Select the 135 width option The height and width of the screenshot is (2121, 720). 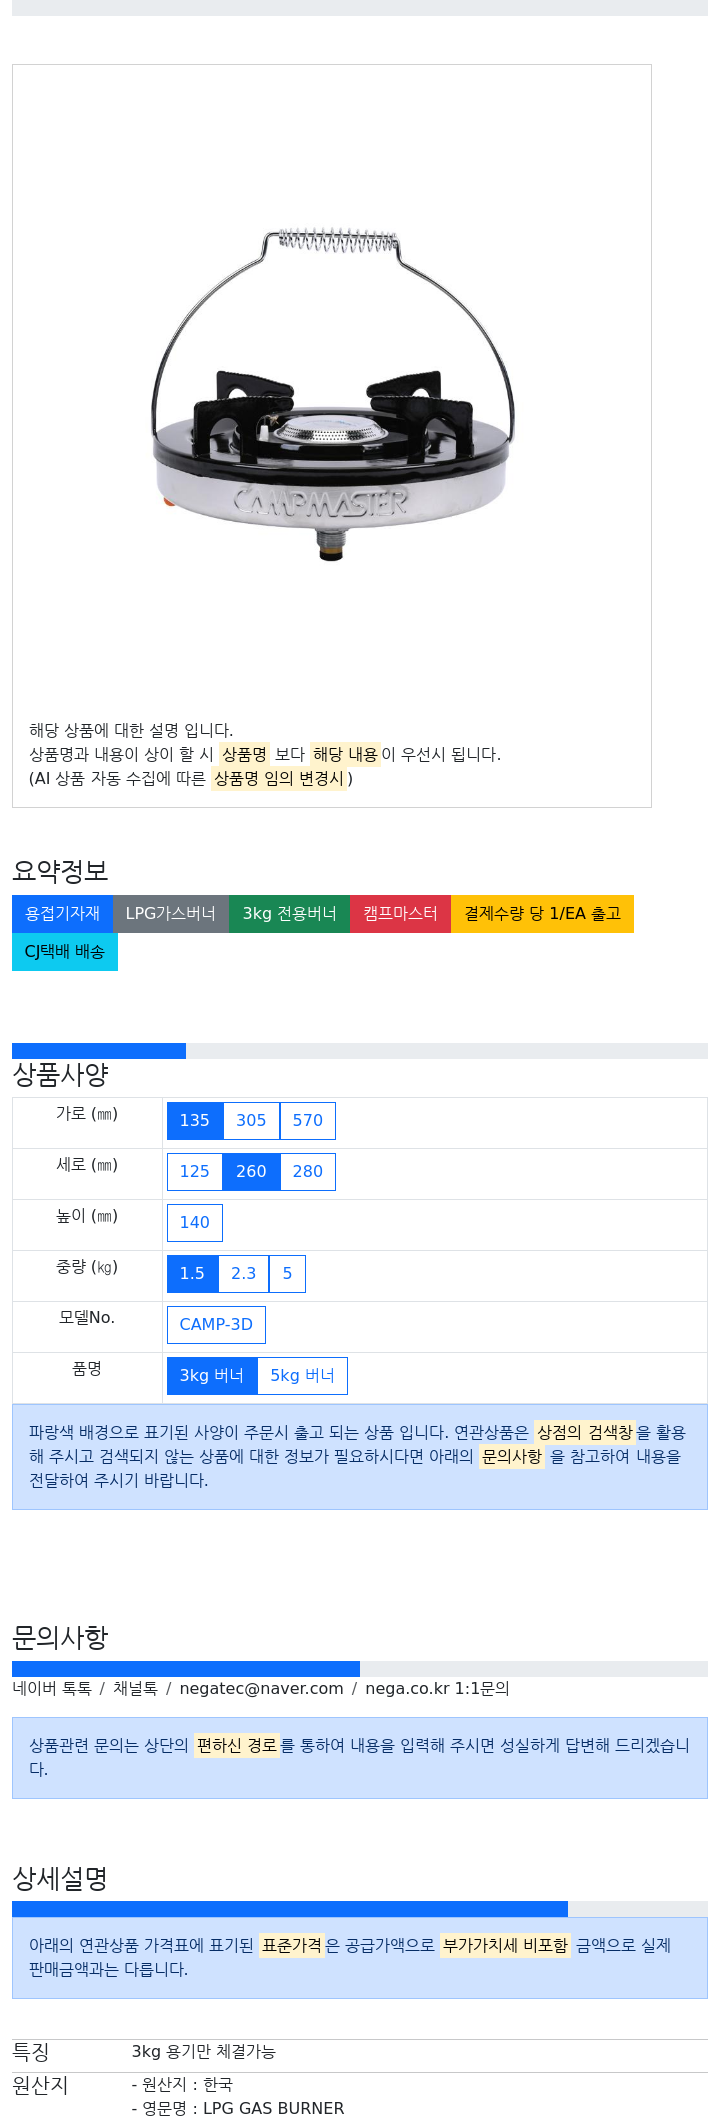(x=195, y=1121)
